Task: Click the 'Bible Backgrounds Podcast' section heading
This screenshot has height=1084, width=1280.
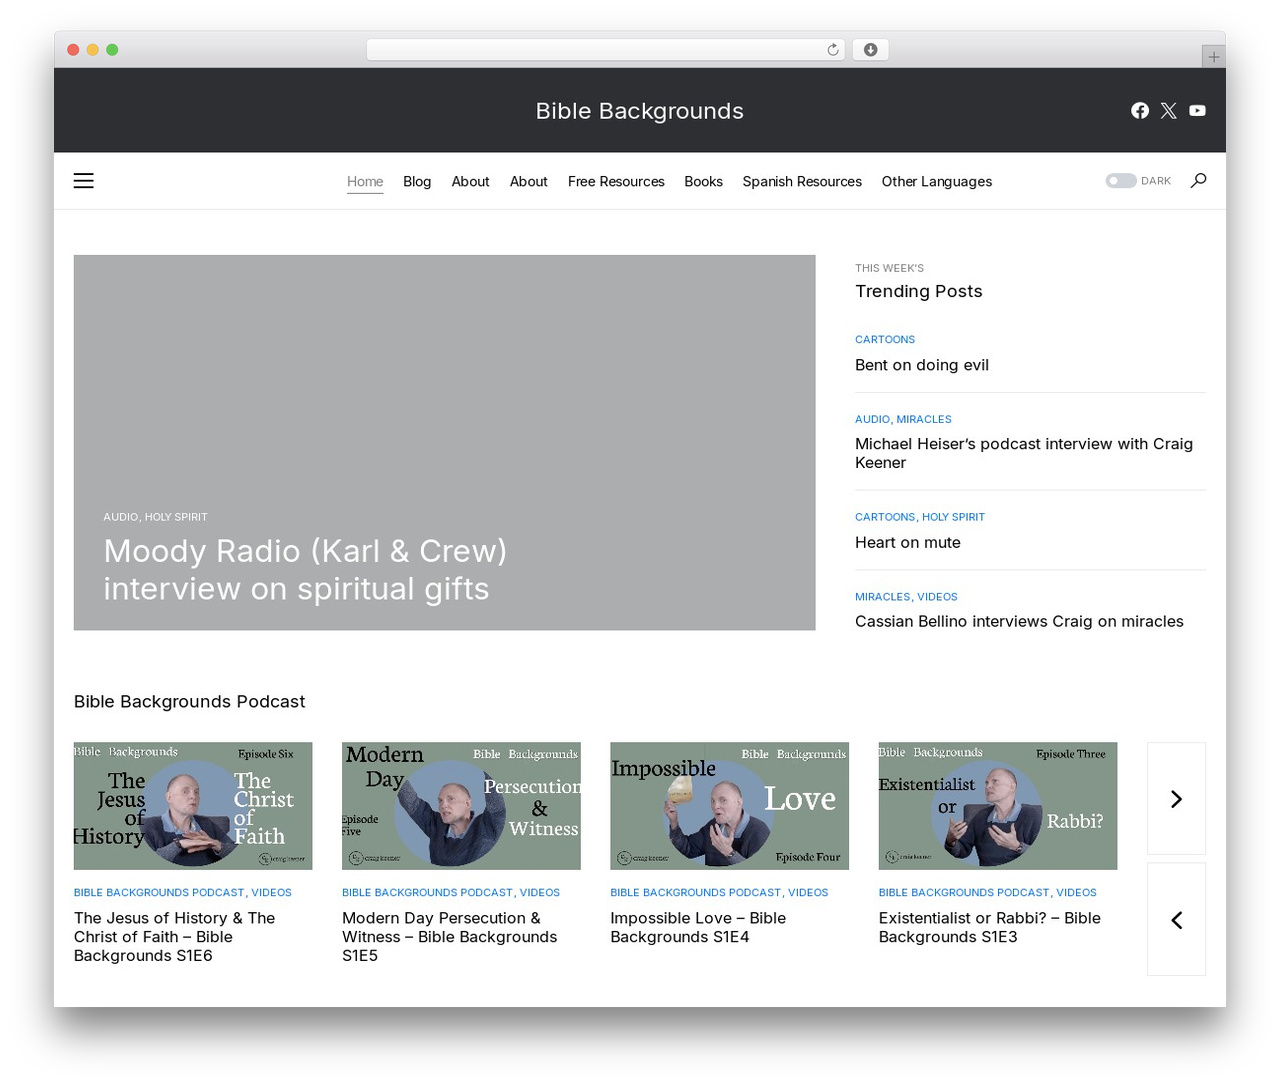Action: point(190,702)
